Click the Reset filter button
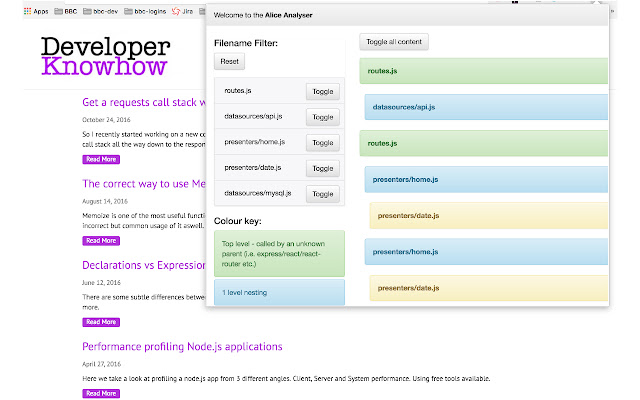 (230, 62)
